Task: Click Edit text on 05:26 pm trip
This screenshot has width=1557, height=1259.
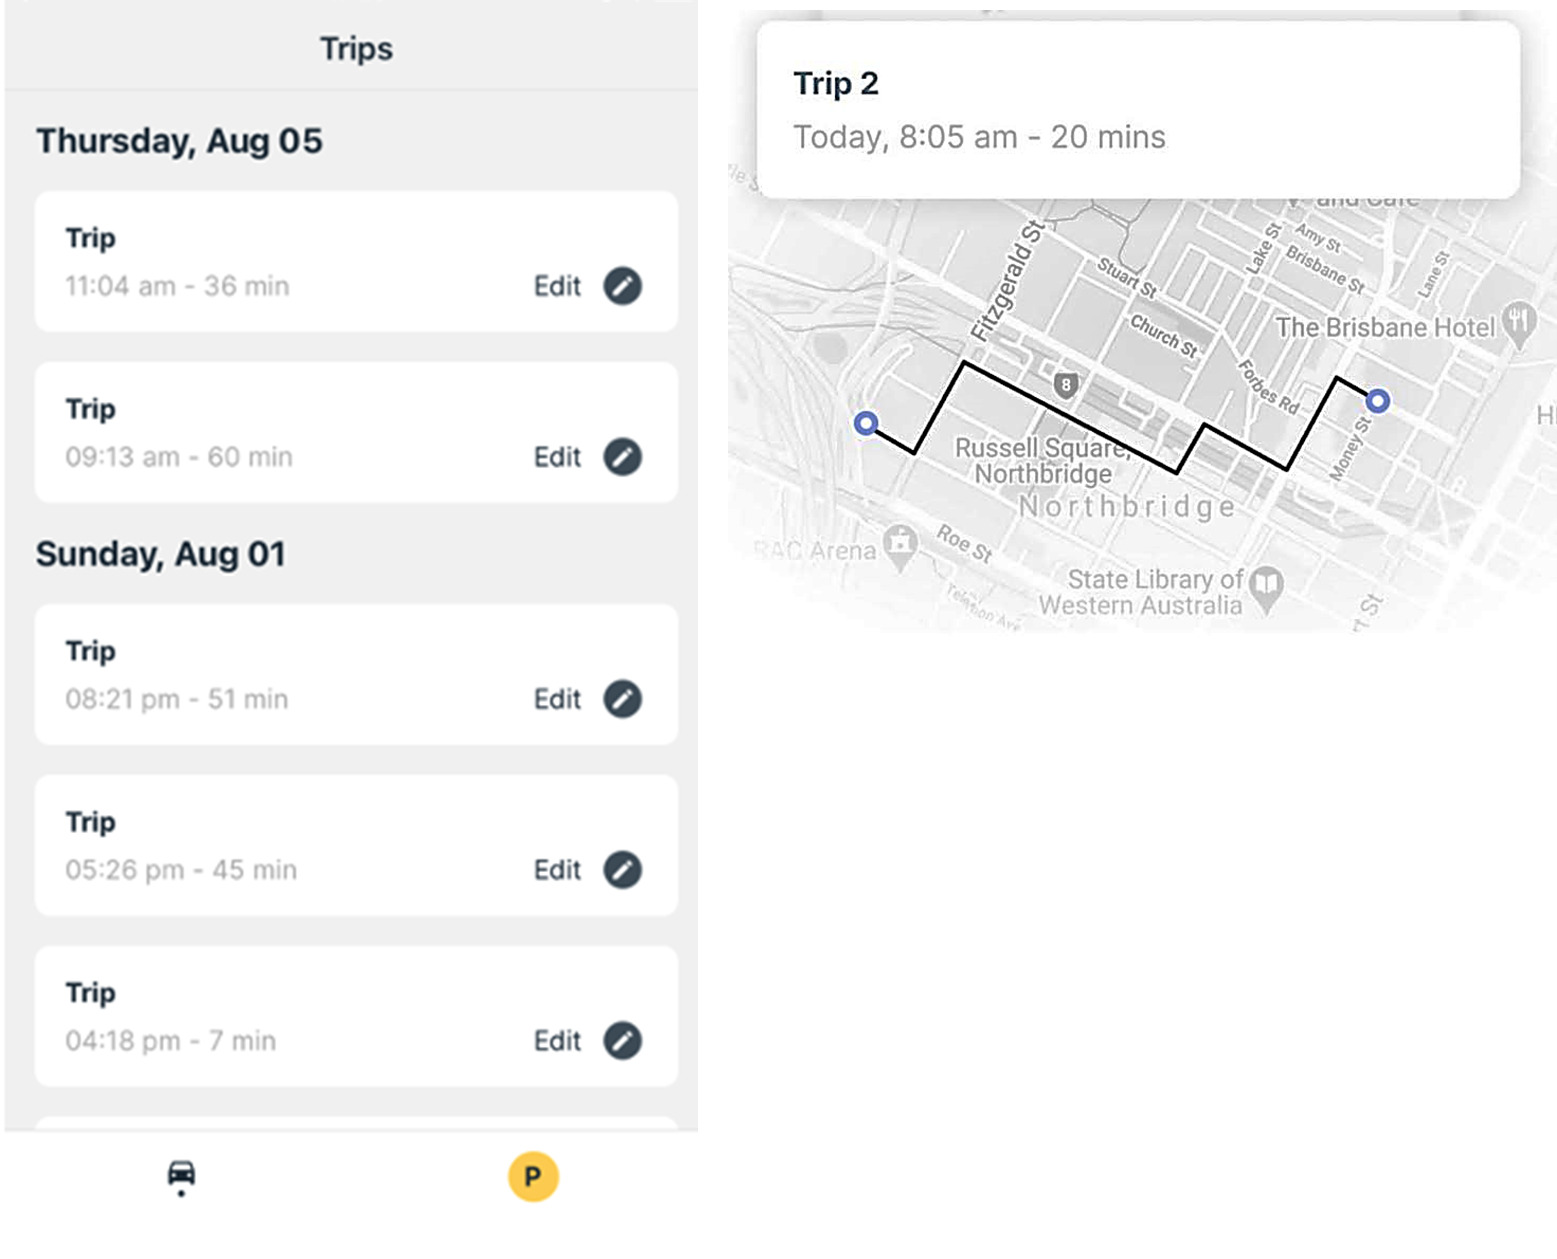Action: 557,870
